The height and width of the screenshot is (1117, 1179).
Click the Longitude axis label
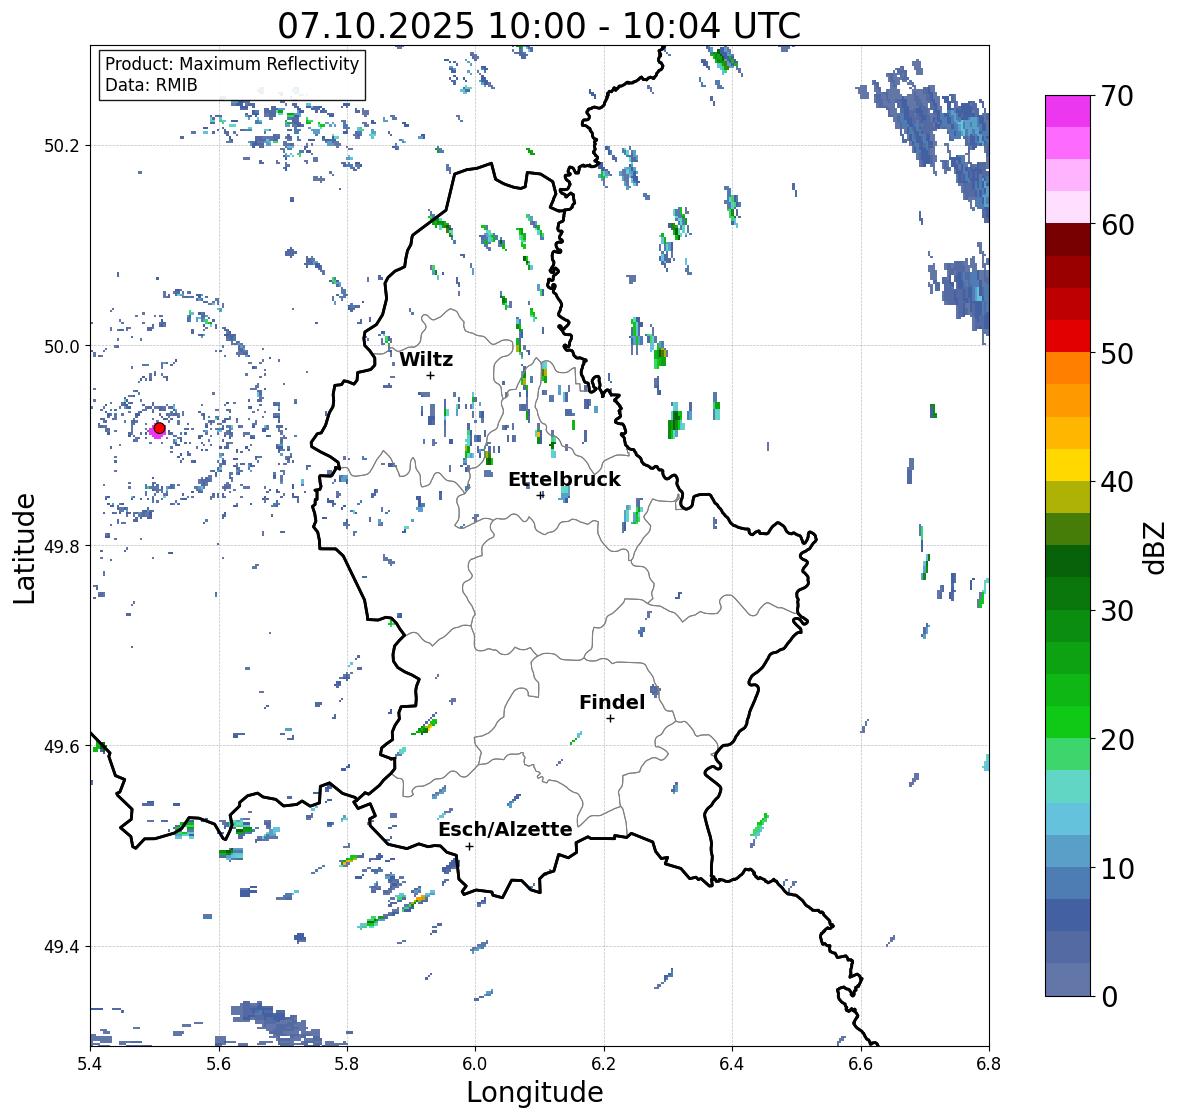(x=535, y=1092)
